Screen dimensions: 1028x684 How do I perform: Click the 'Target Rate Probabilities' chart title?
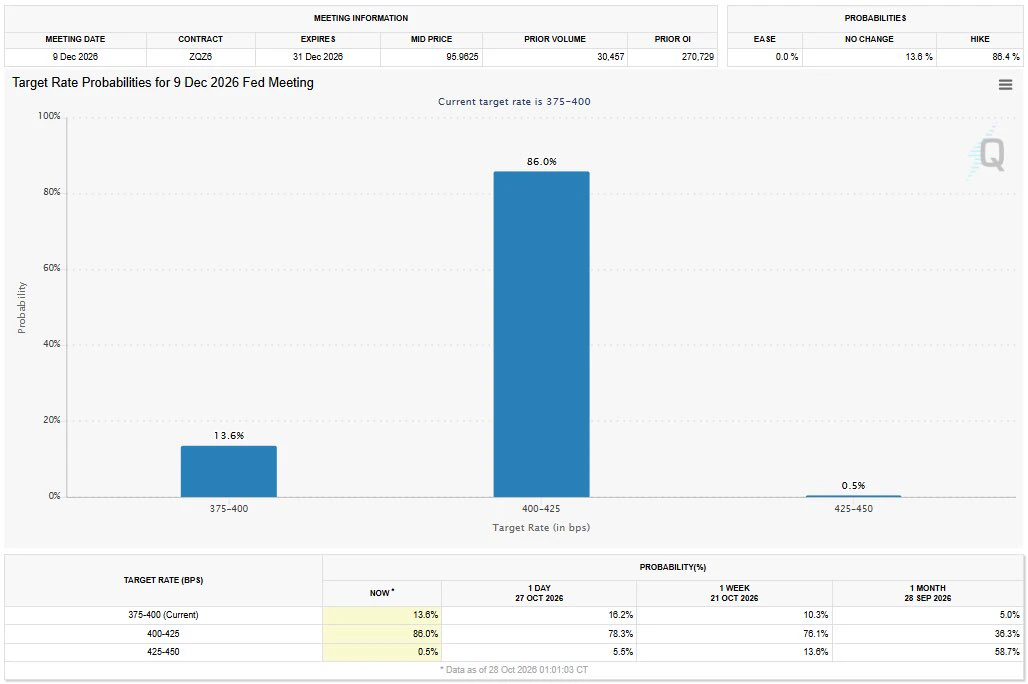coord(163,83)
